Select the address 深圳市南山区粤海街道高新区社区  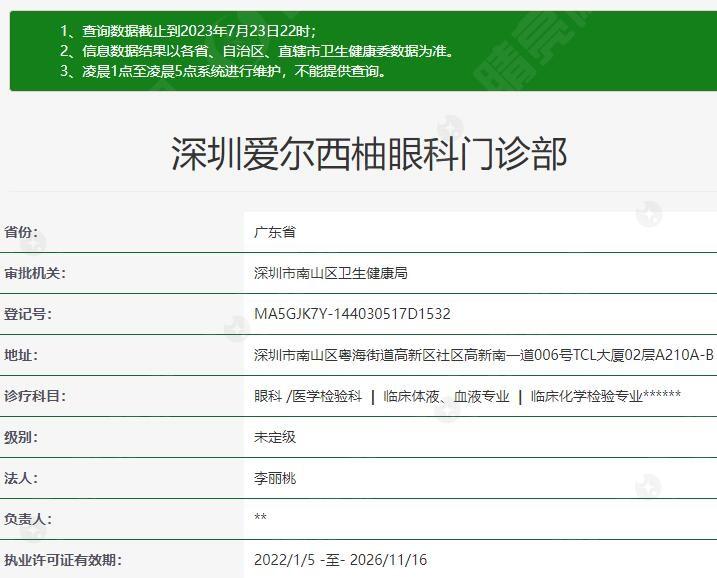(x=484, y=355)
